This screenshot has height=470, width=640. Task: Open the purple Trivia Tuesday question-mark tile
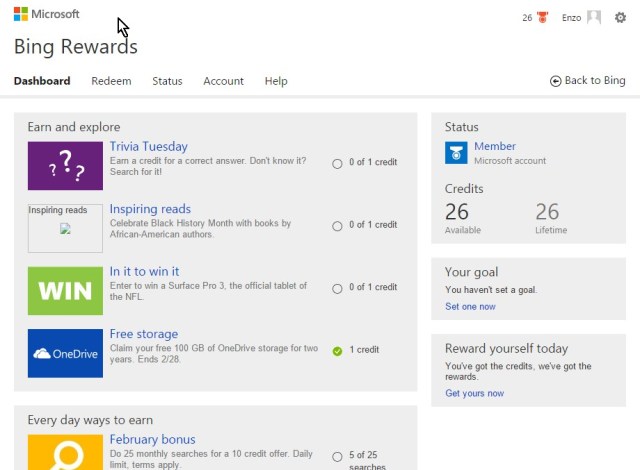click(x=65, y=166)
